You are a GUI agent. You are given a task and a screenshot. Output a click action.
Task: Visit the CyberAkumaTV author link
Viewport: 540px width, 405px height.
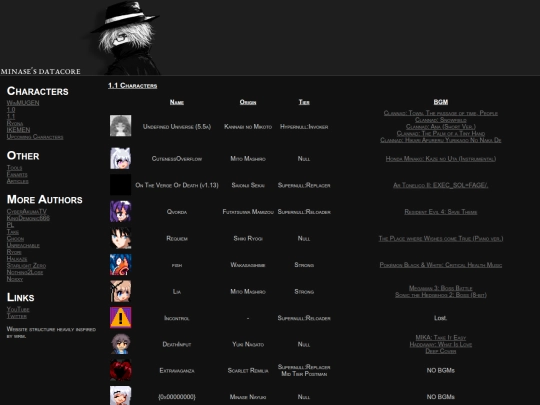[27, 211]
